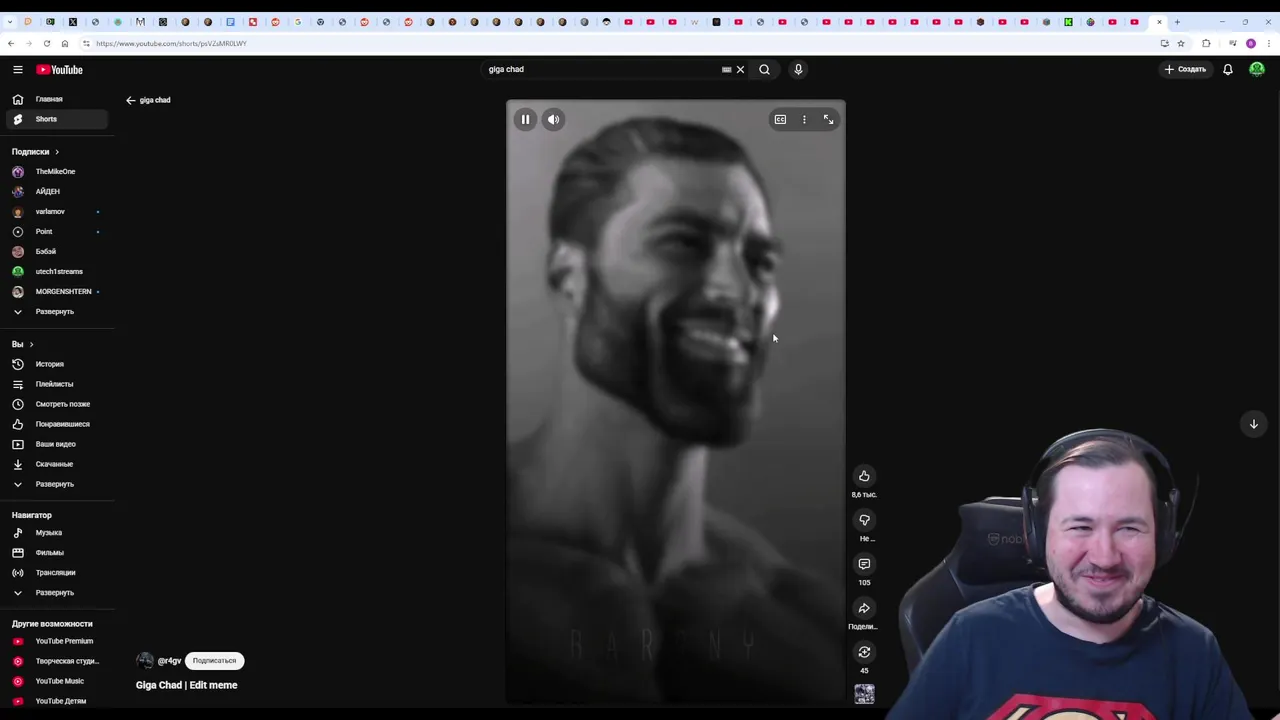Enter fullscreen on the Short
Screen dimensions: 1280x720
(828, 119)
